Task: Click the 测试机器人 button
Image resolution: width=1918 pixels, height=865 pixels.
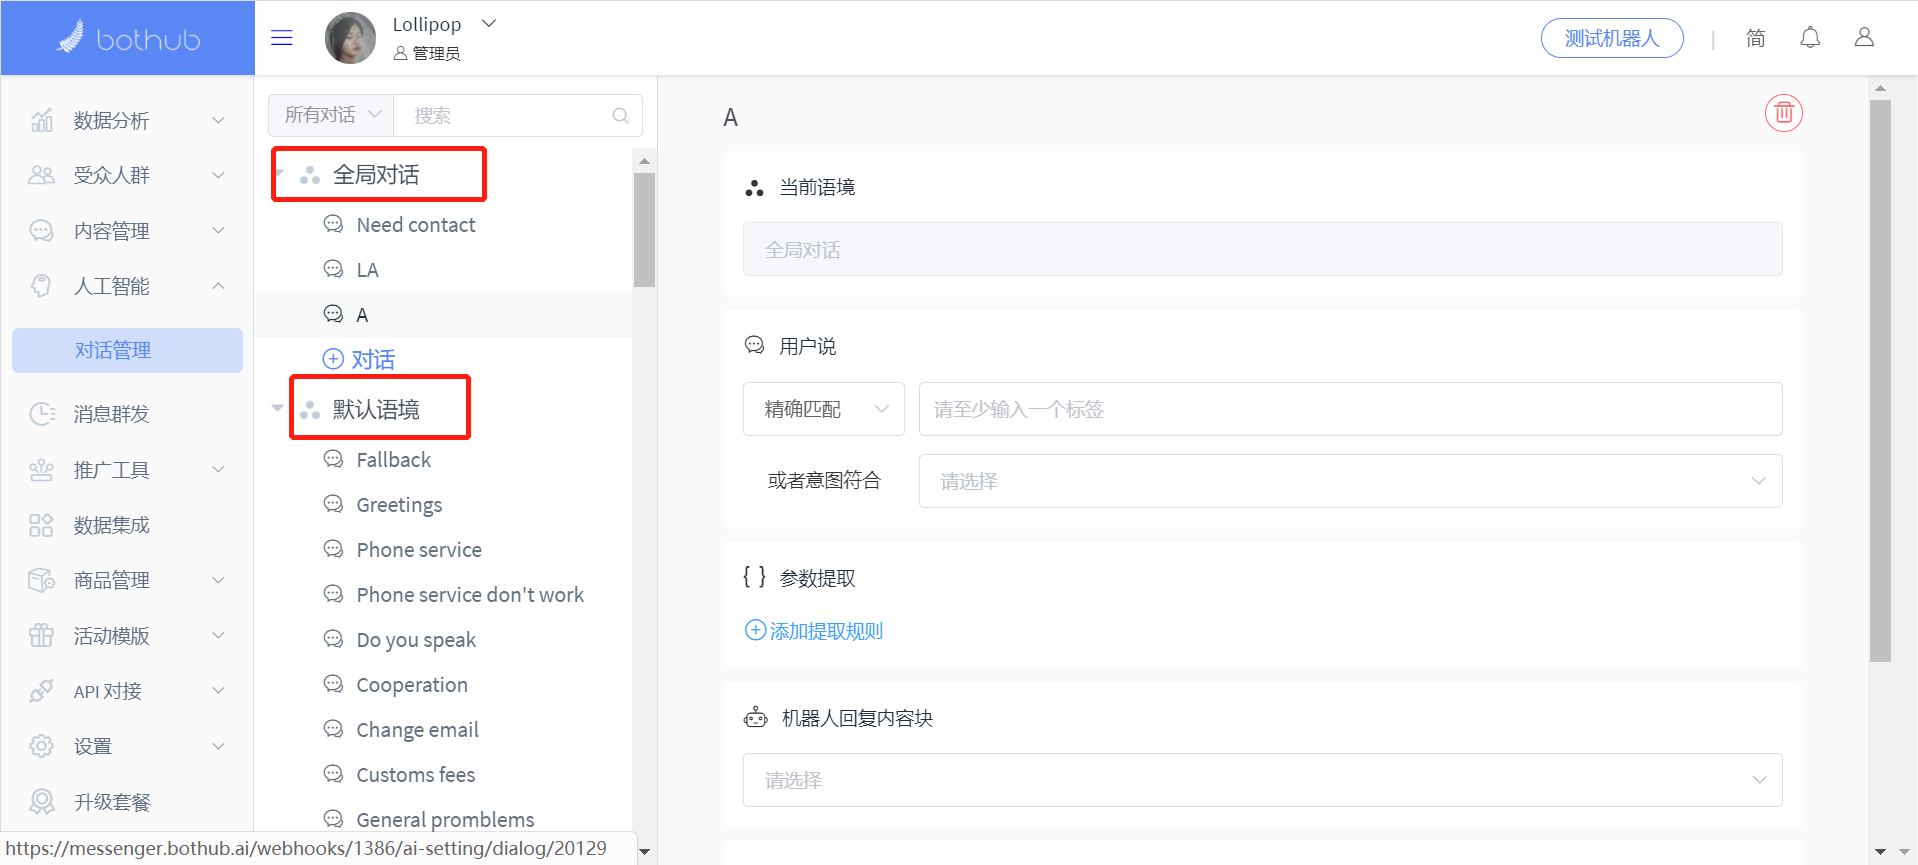Action: [1612, 38]
